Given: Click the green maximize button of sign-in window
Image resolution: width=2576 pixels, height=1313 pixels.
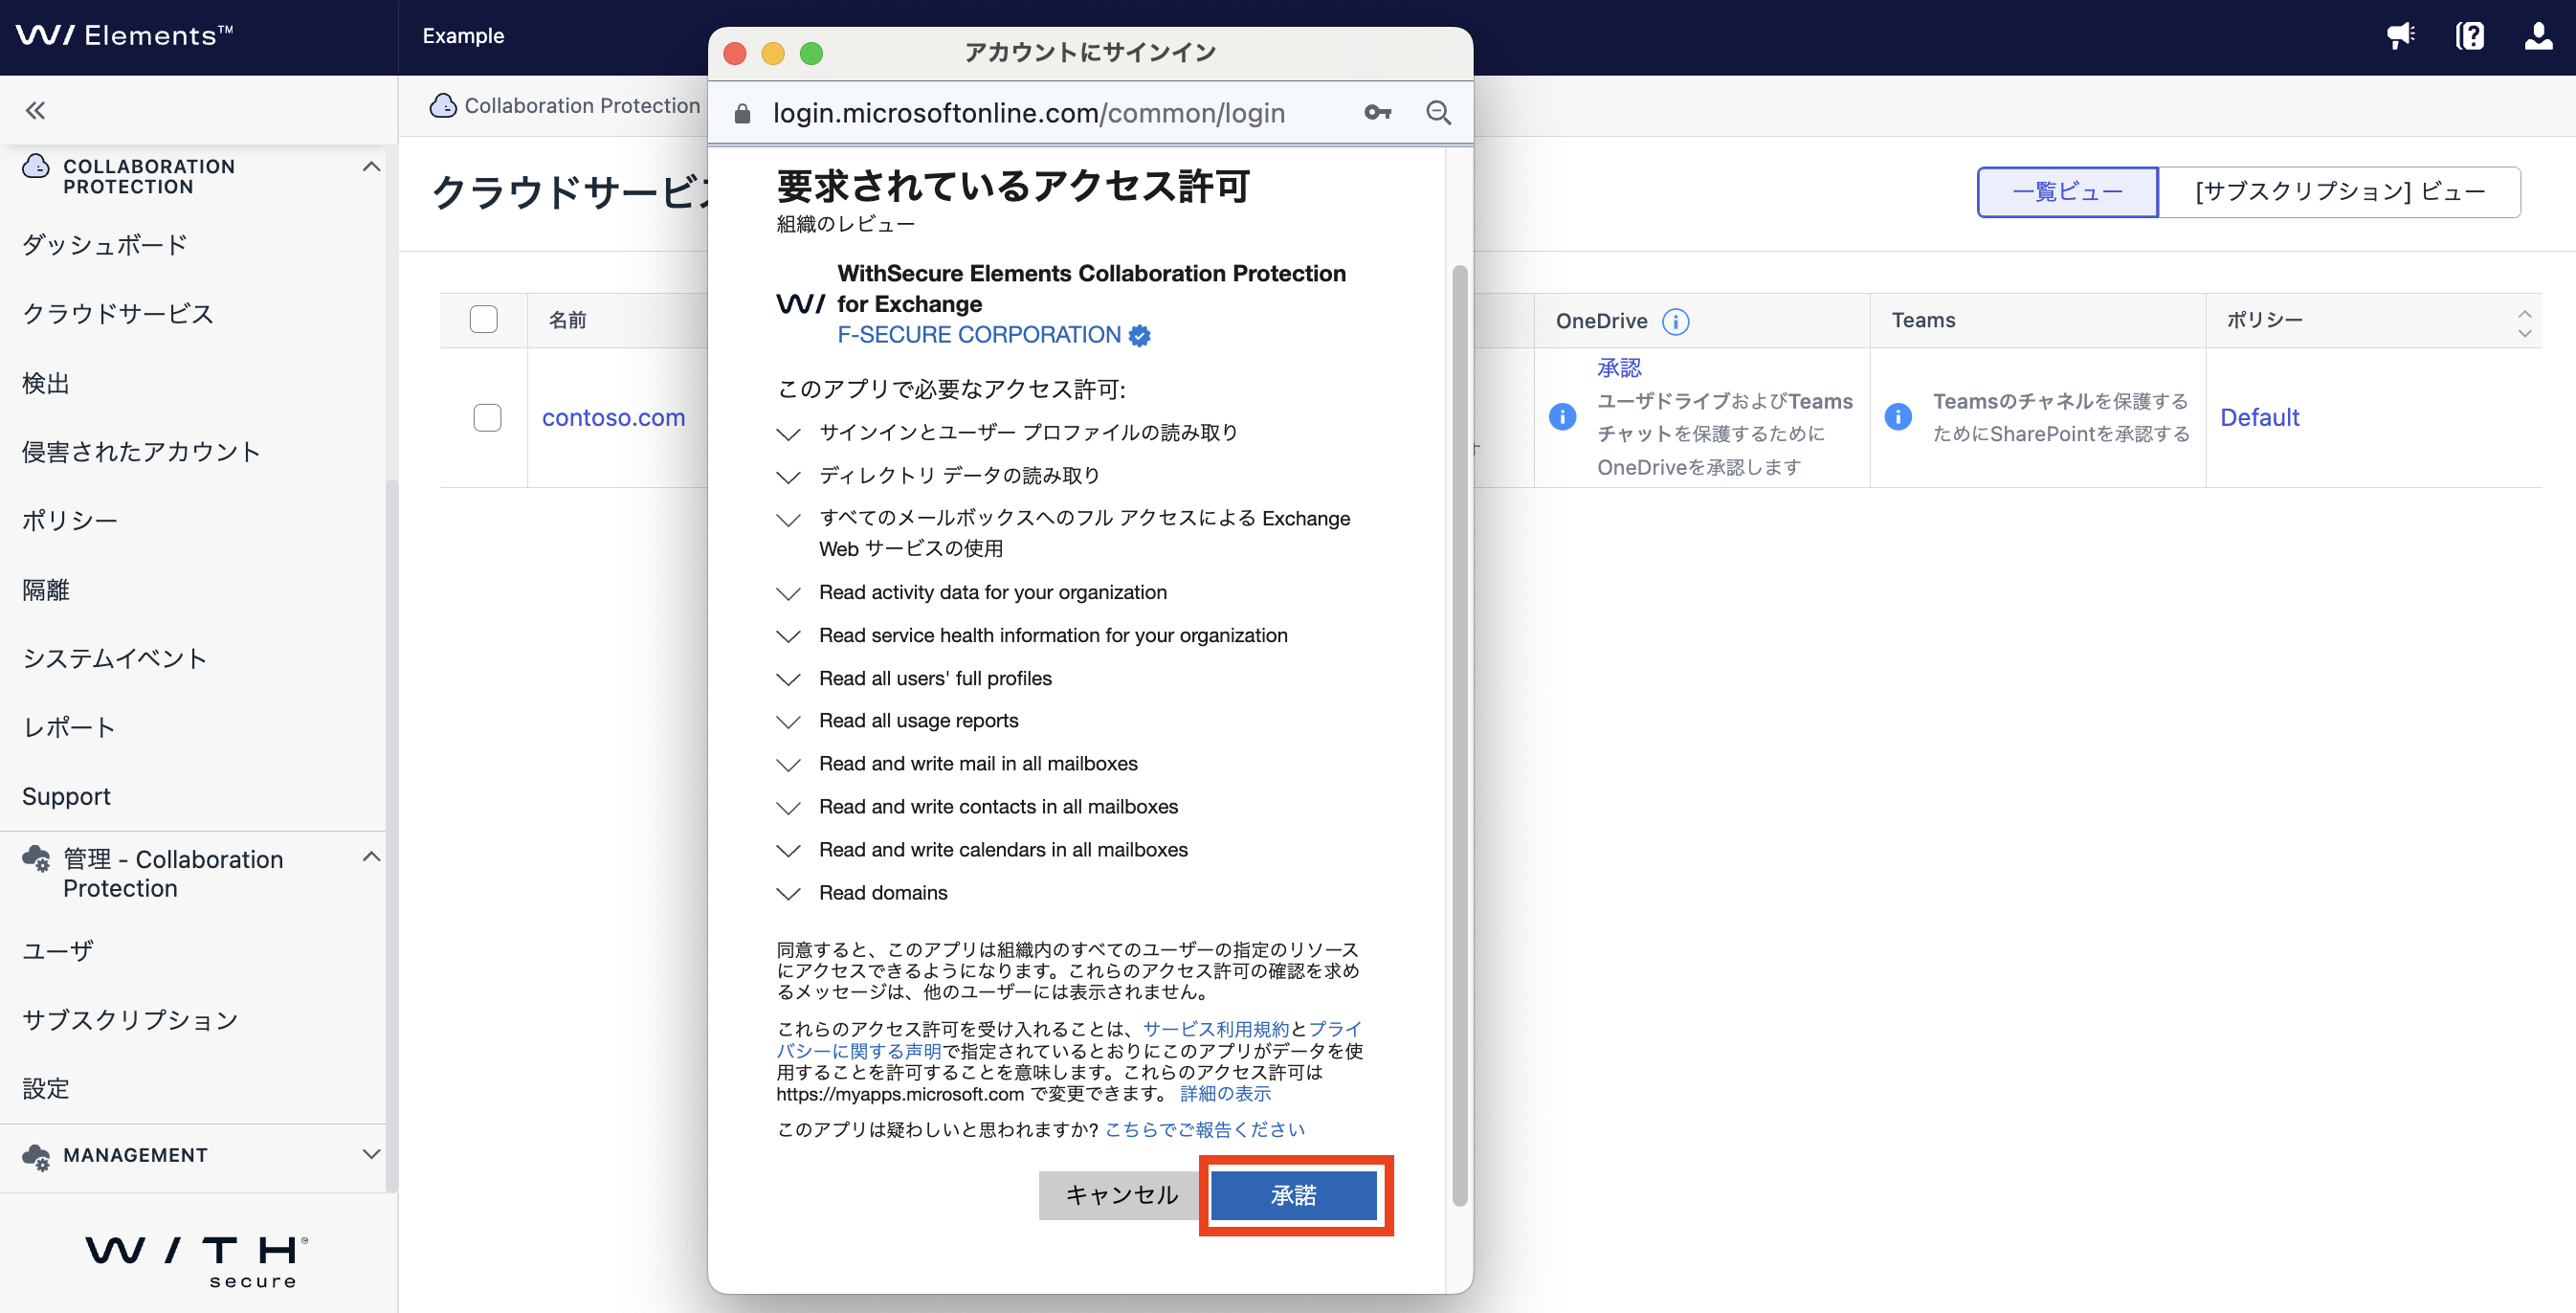Looking at the screenshot, I should click(x=812, y=53).
